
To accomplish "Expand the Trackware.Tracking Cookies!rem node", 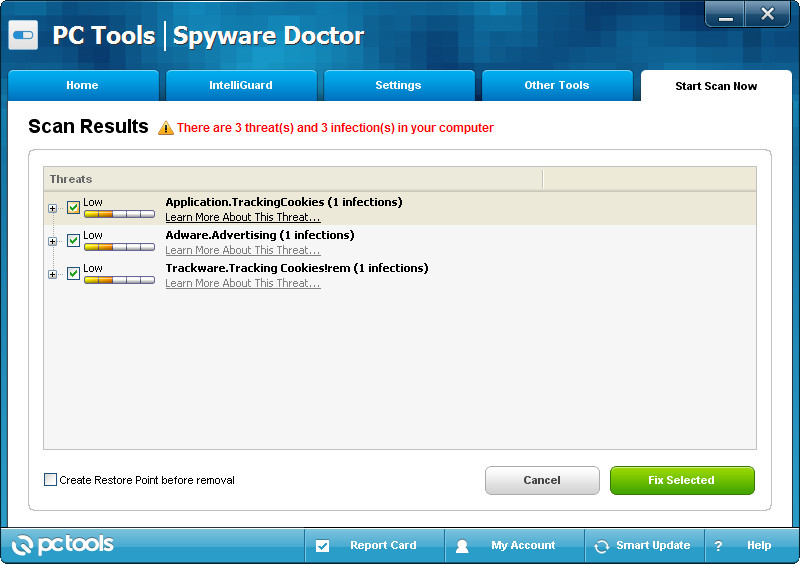I will (x=53, y=275).
